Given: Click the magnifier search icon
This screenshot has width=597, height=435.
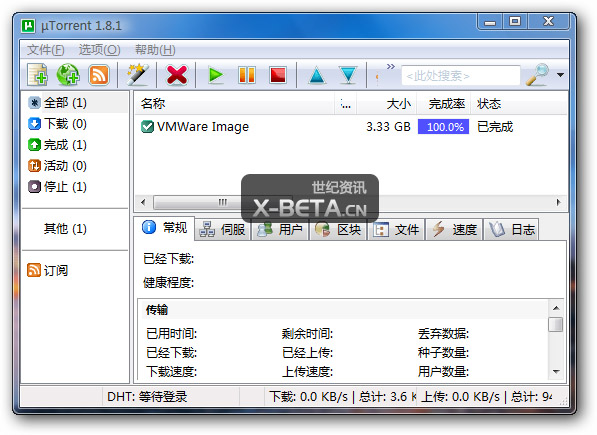Looking at the screenshot, I should (537, 75).
